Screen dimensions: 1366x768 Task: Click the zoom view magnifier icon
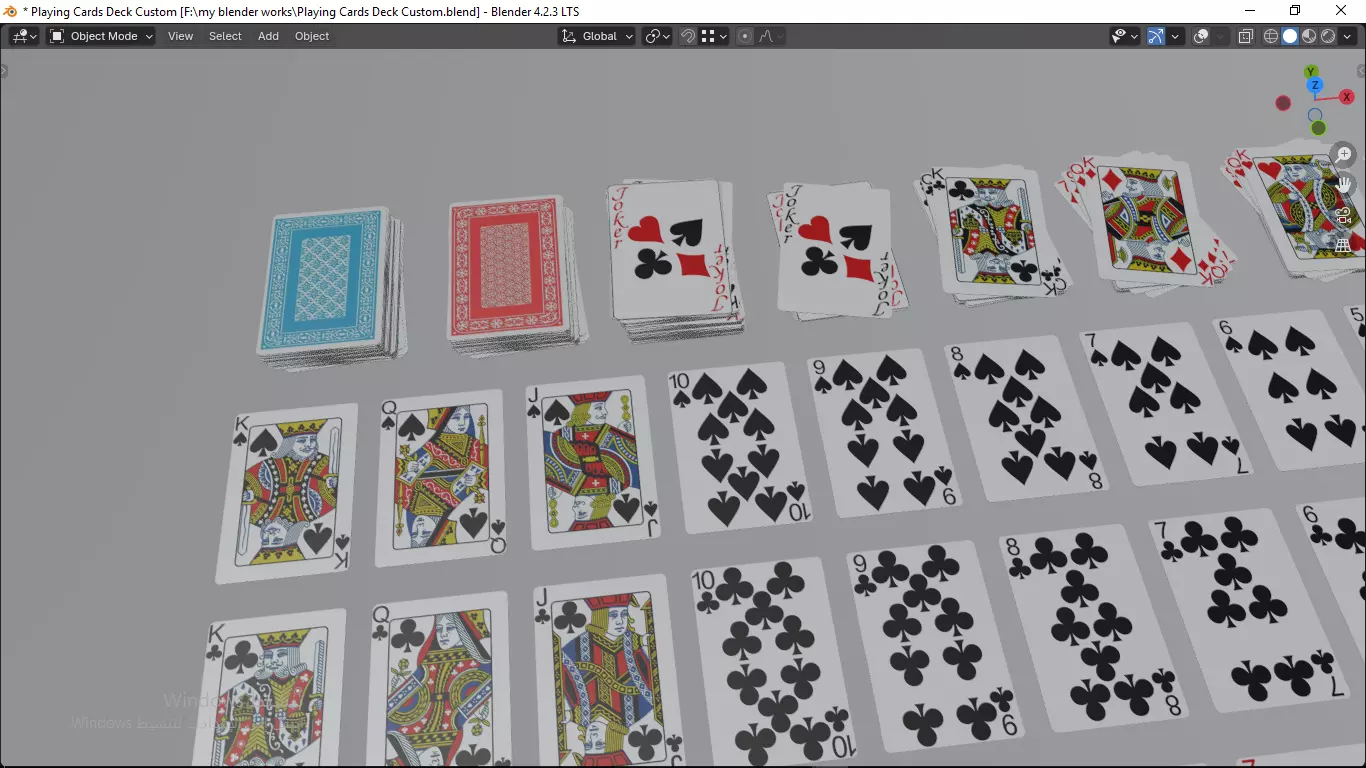(1343, 155)
